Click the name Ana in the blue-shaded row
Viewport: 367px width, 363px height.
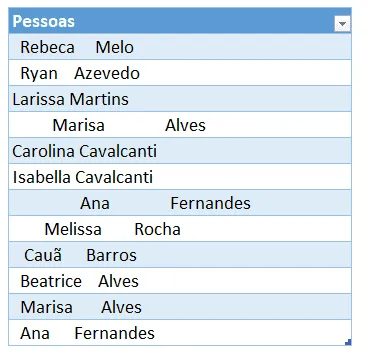coord(95,203)
